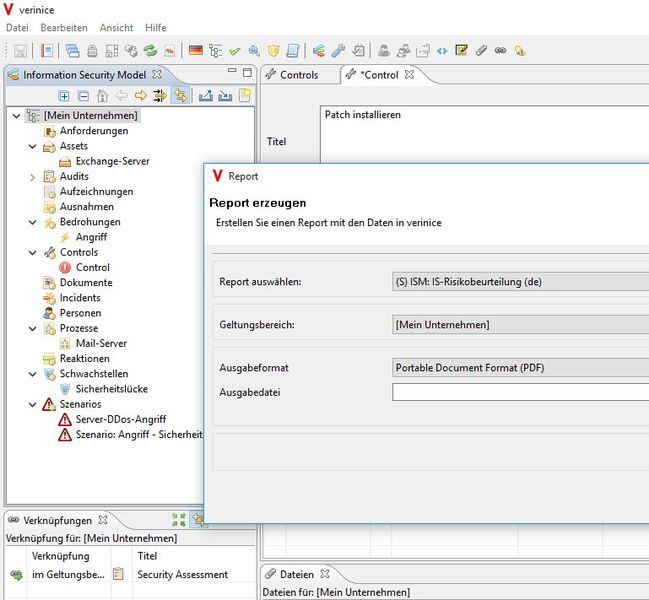Open the Bearbeiten menu
Image resolution: width=649 pixels, height=600 pixels.
point(64,28)
